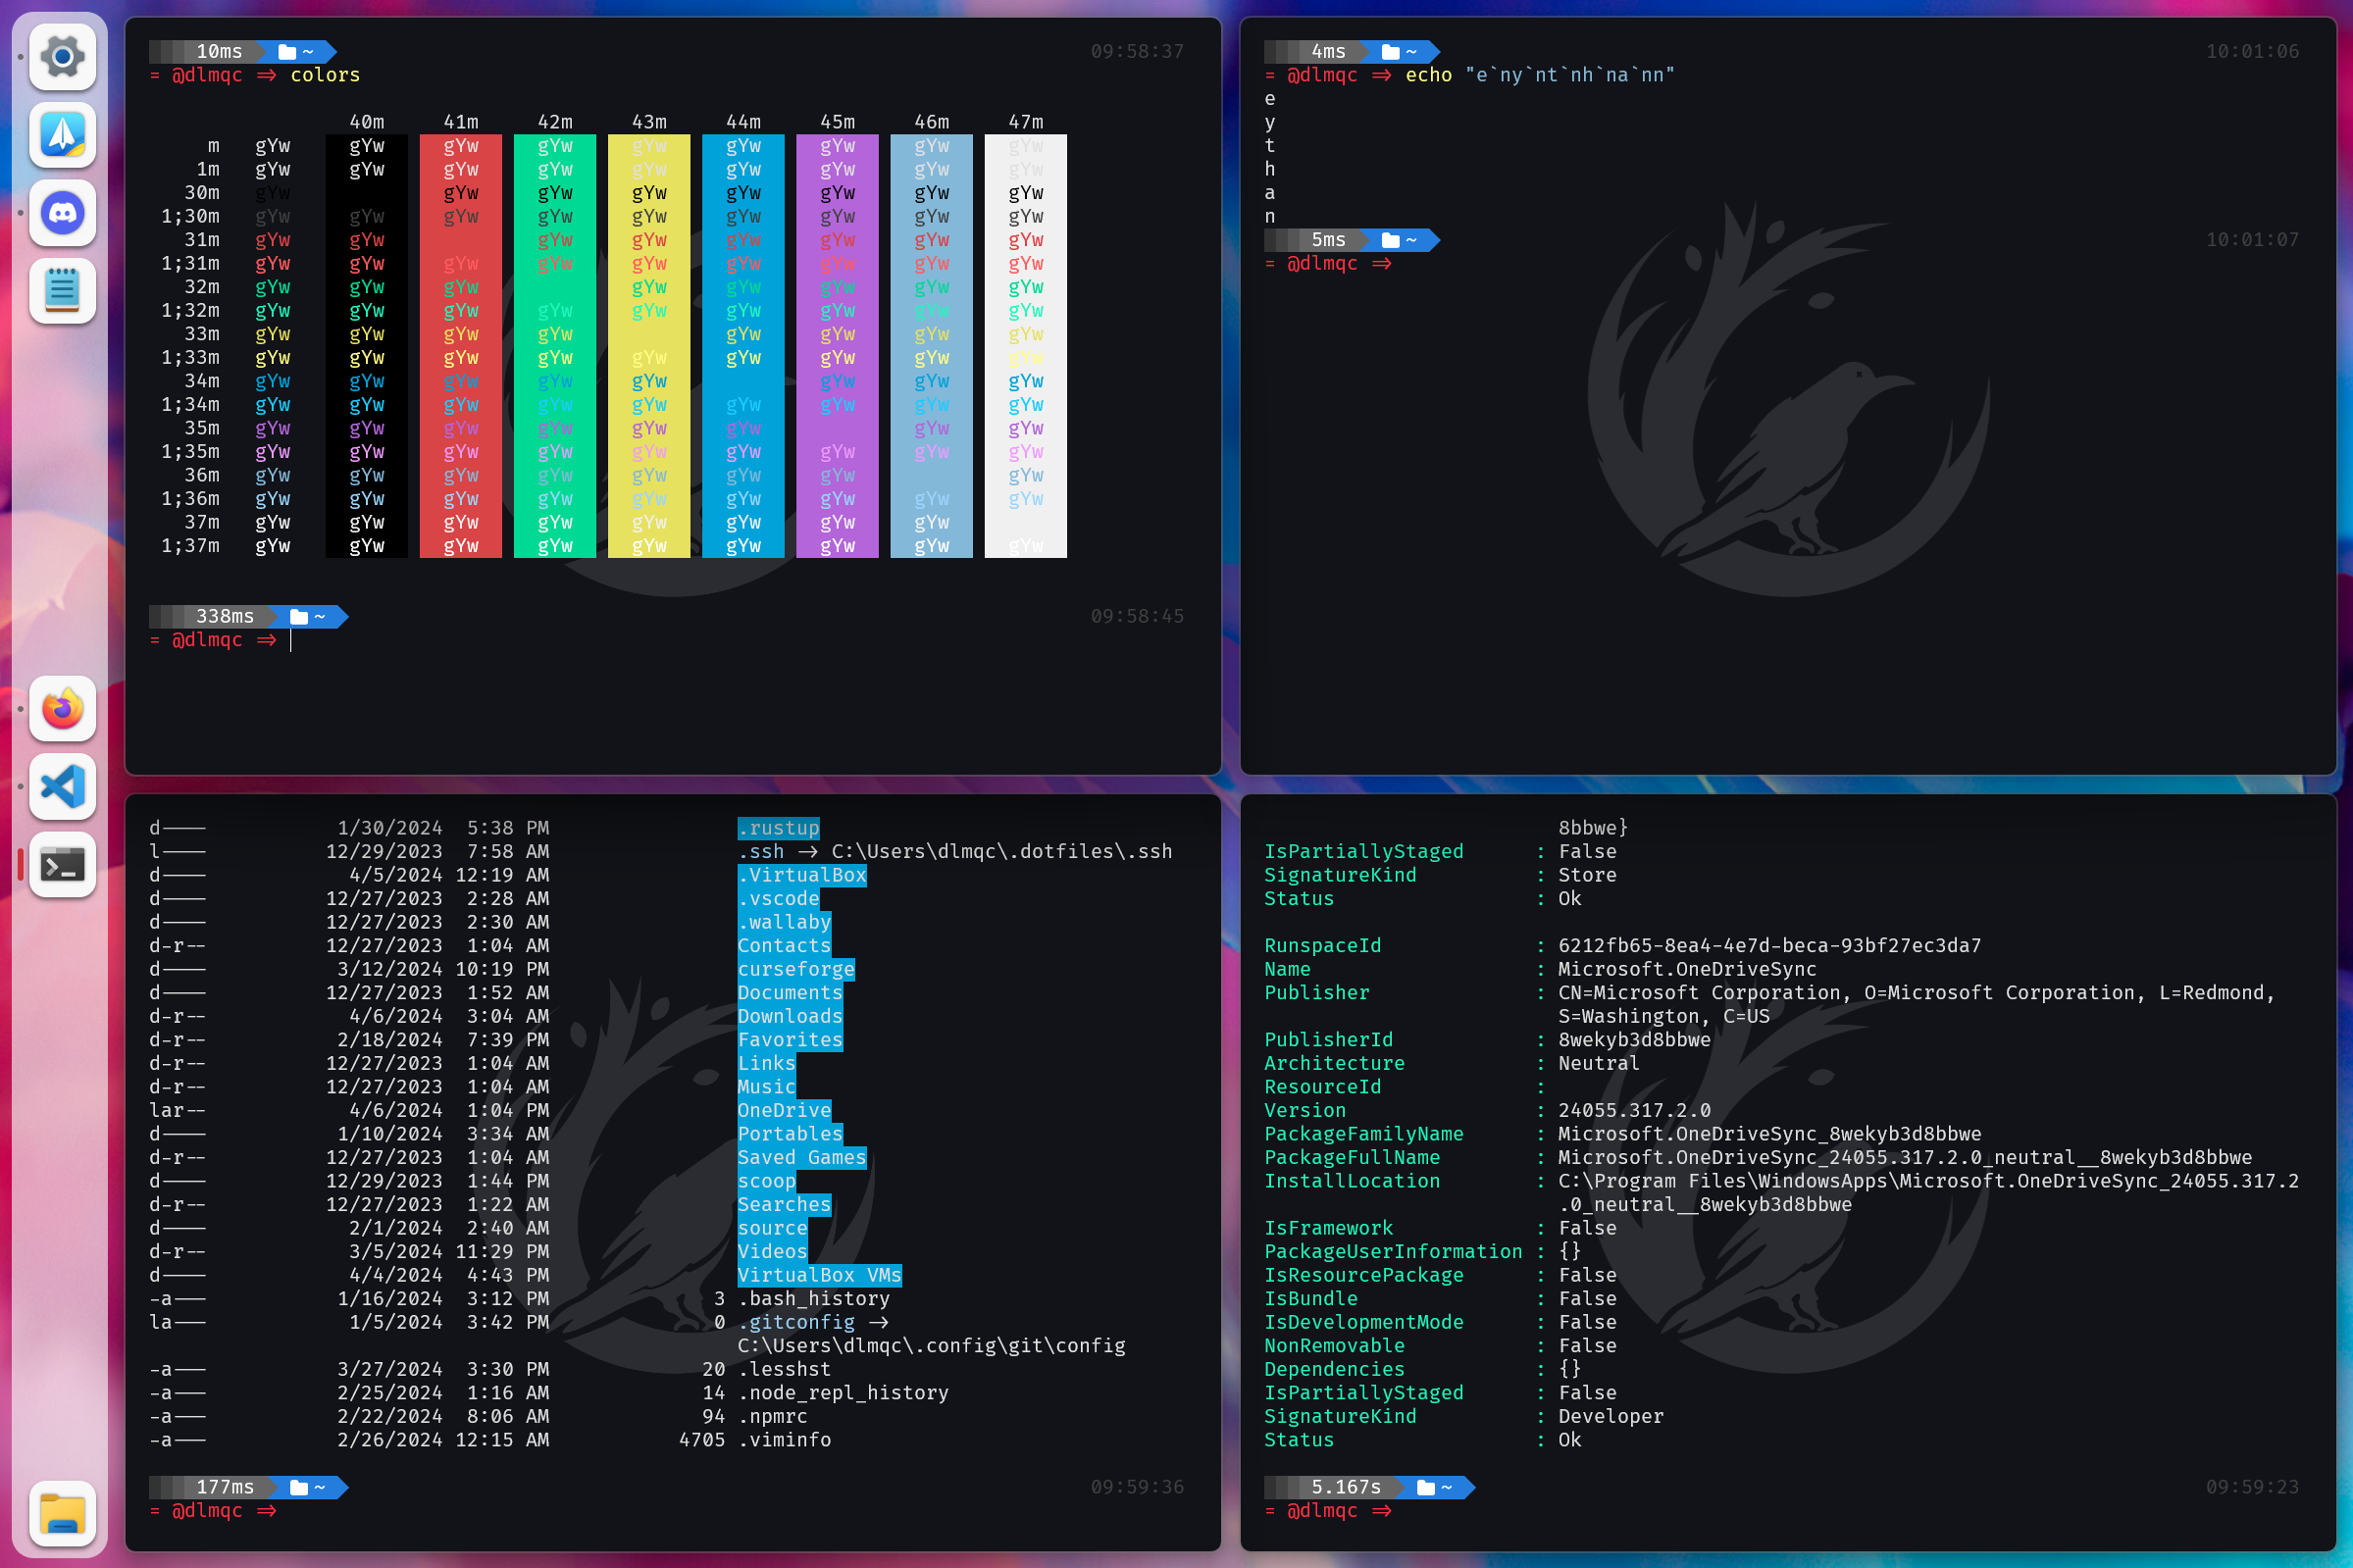This screenshot has height=1568, width=2353.
Task: Launch Firefox from the dock
Action: (62, 709)
